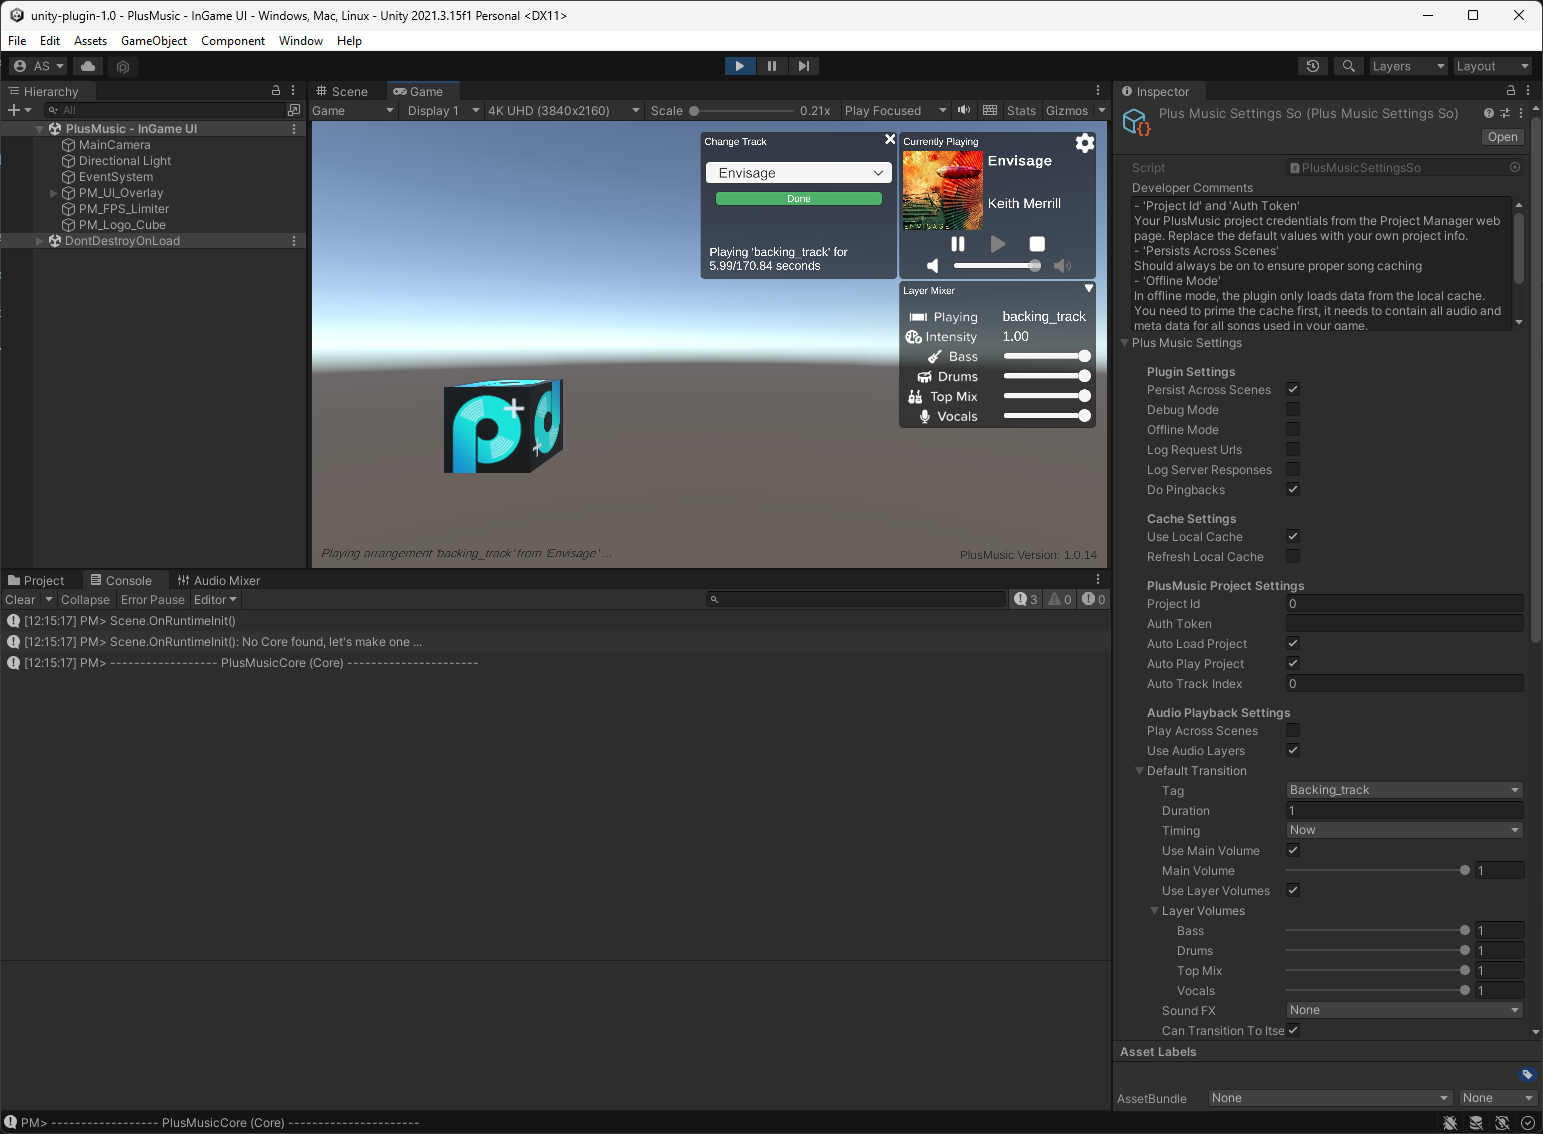Click the volume mute speaker icon

[932, 265]
